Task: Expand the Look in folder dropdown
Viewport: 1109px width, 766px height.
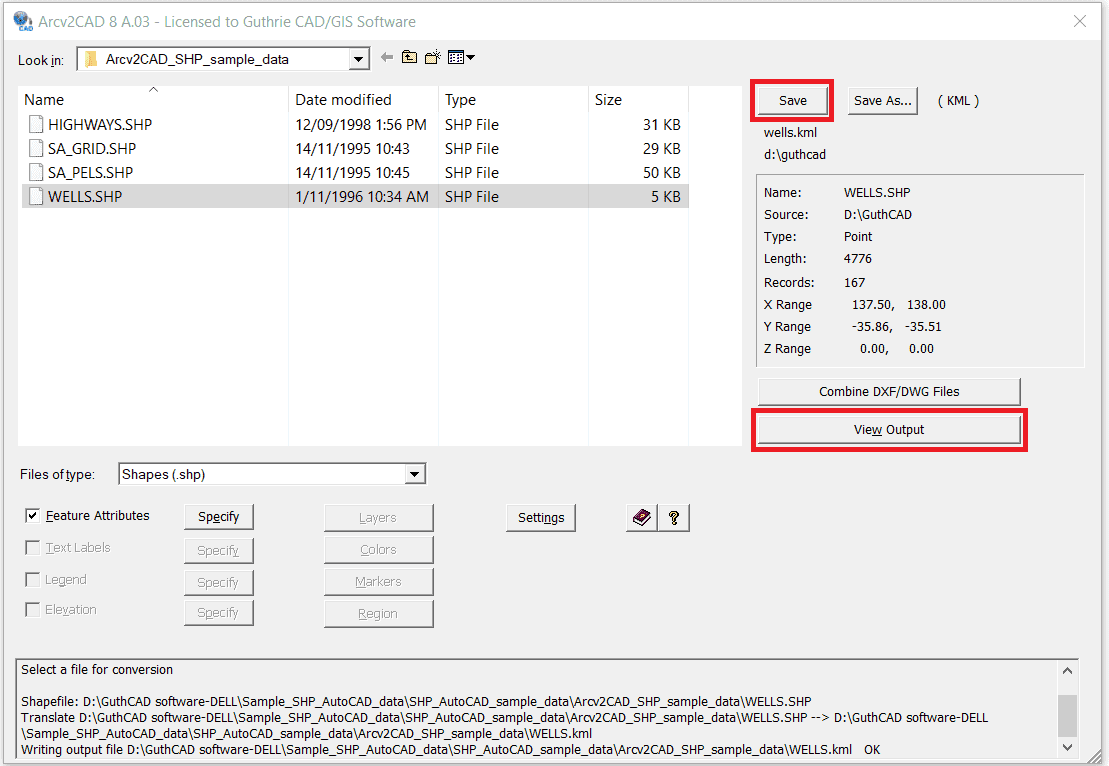Action: point(359,59)
